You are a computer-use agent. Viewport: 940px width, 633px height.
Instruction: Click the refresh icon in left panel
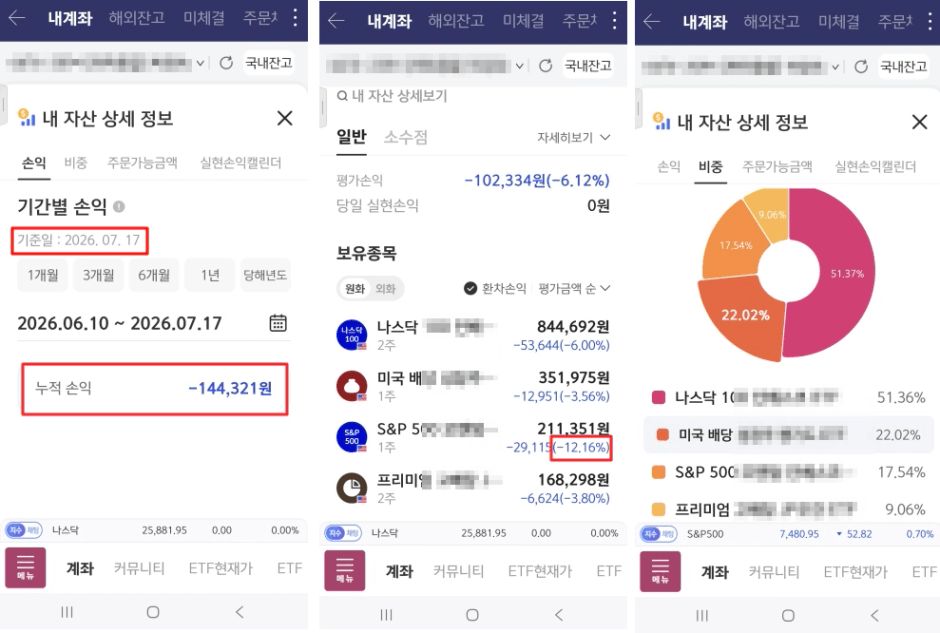coord(226,62)
